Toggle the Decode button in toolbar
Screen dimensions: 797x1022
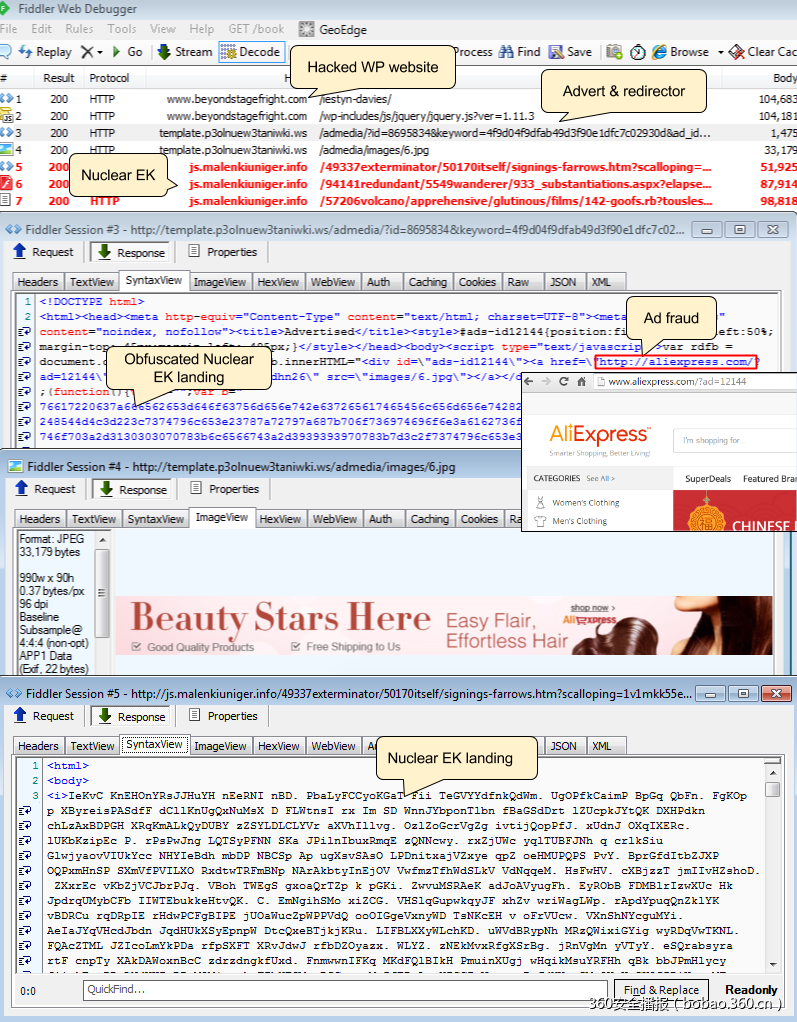[x=251, y=52]
